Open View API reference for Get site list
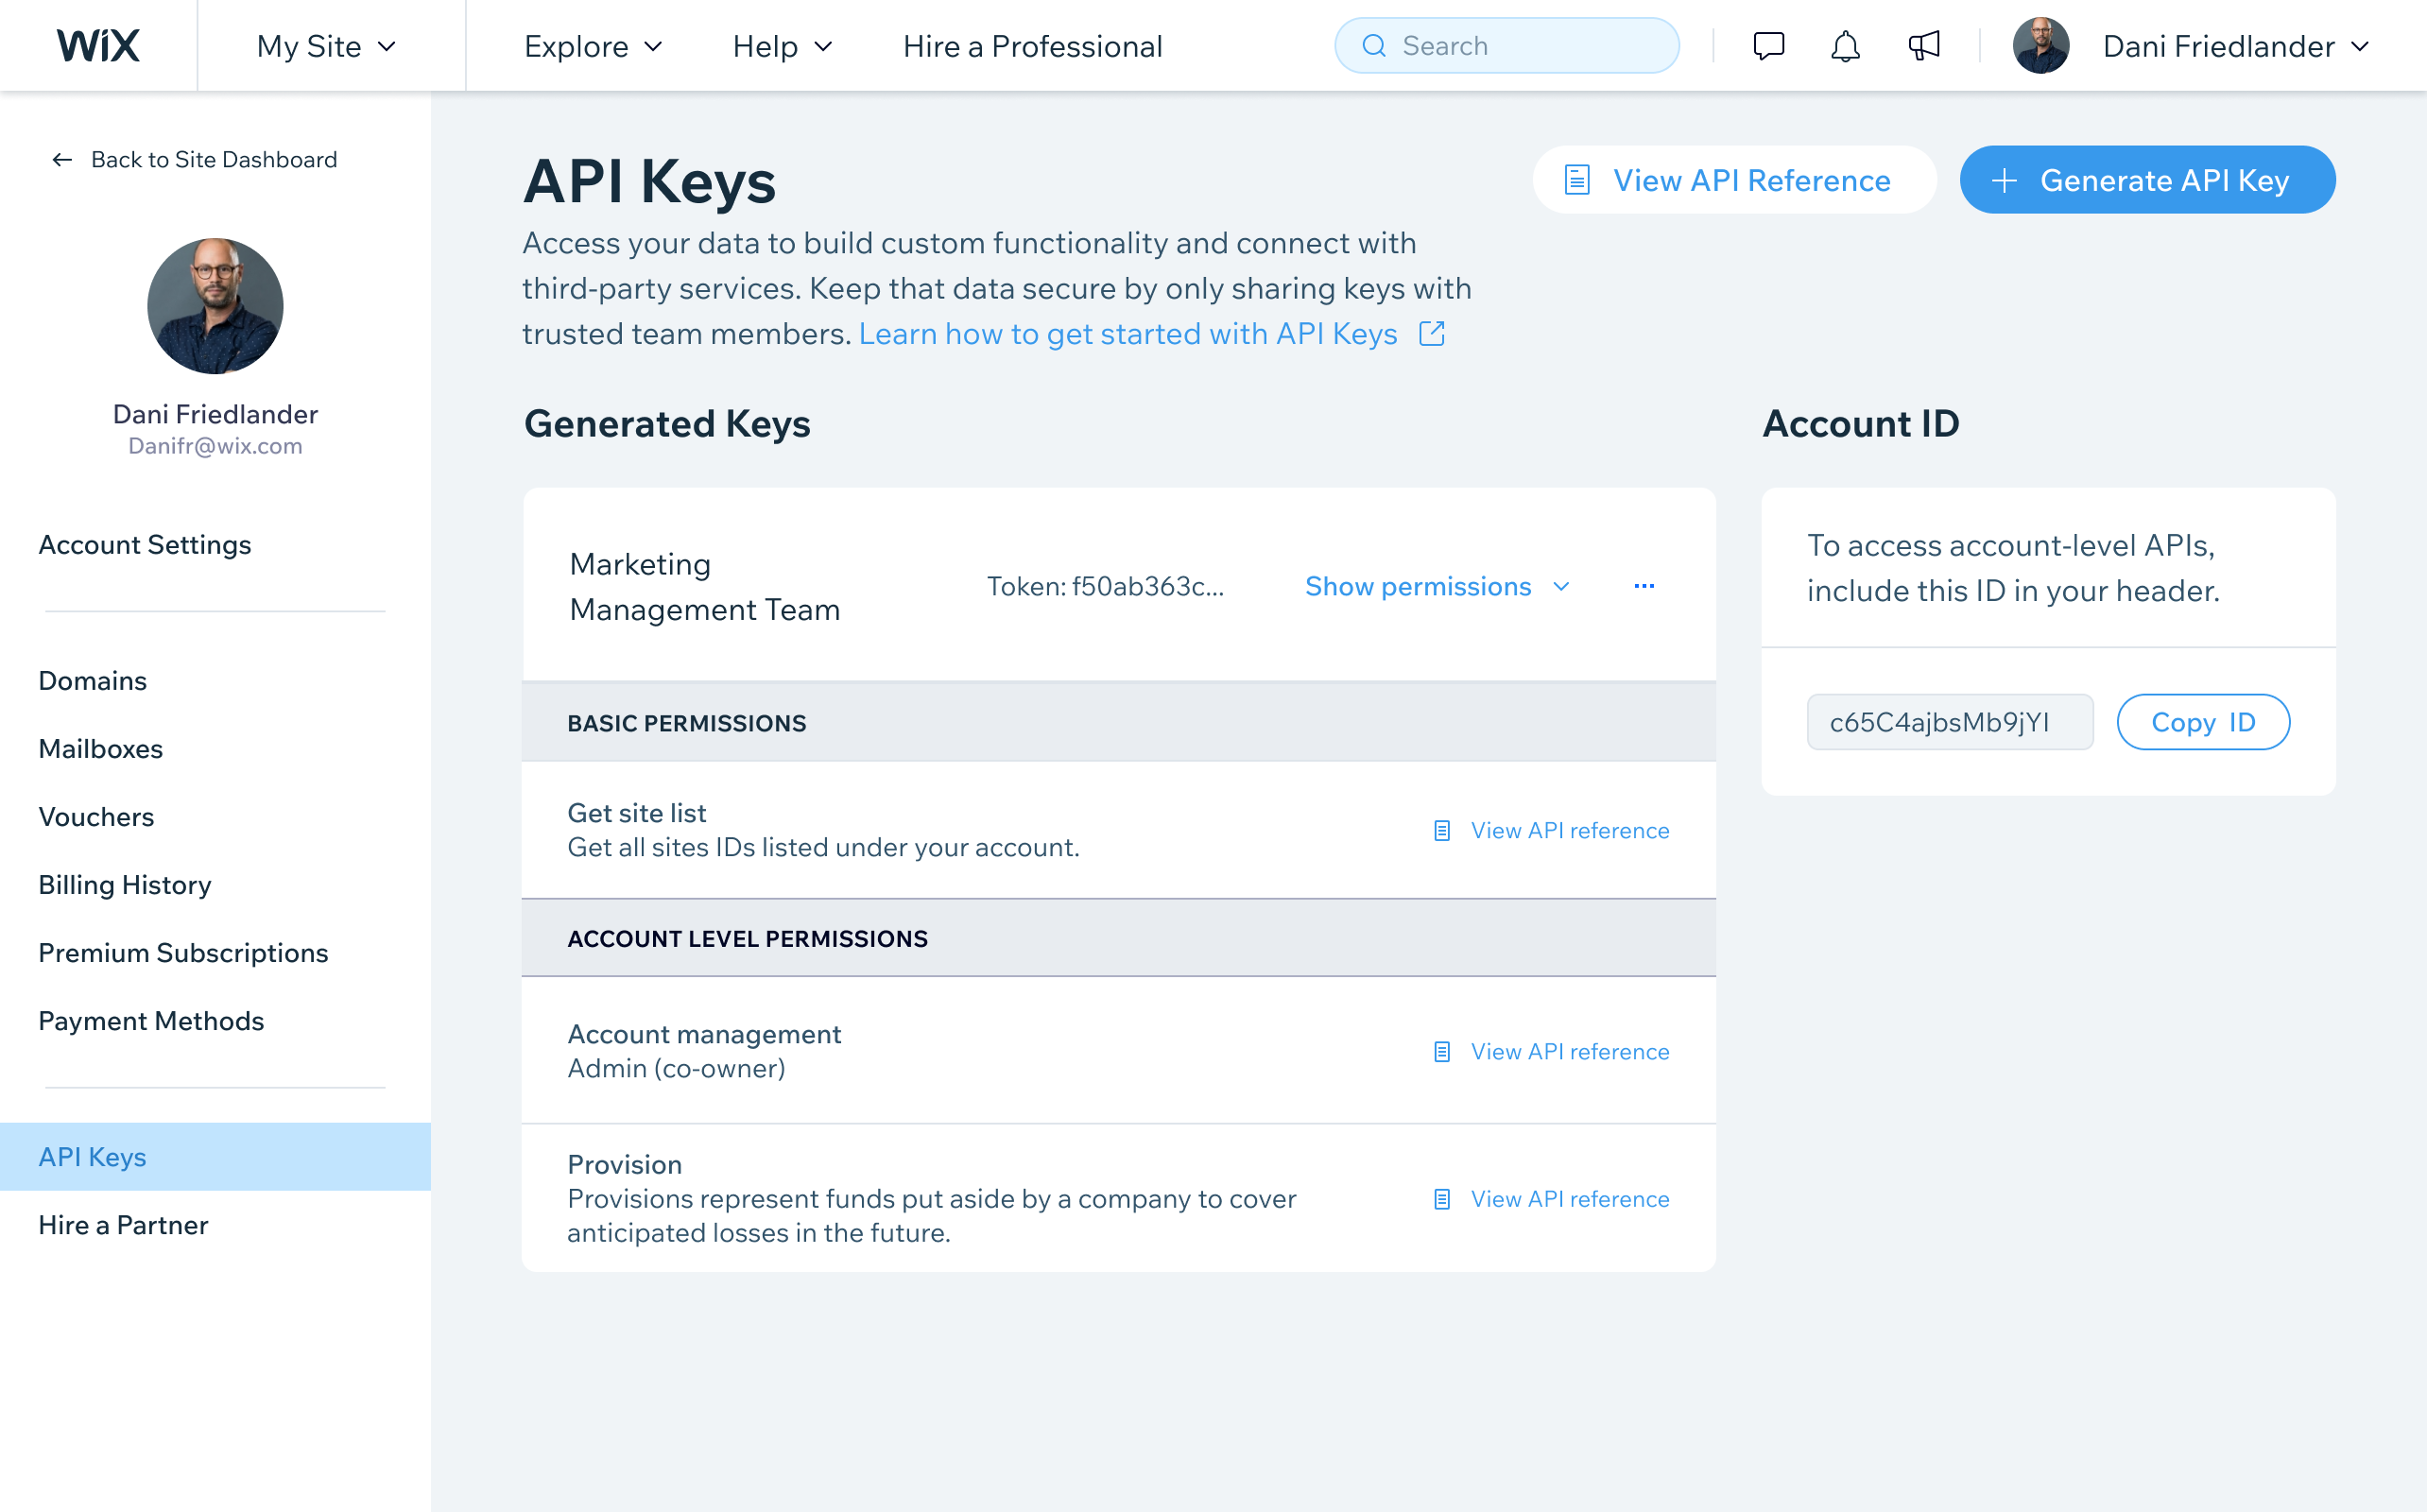The width and height of the screenshot is (2427, 1512). [1570, 830]
